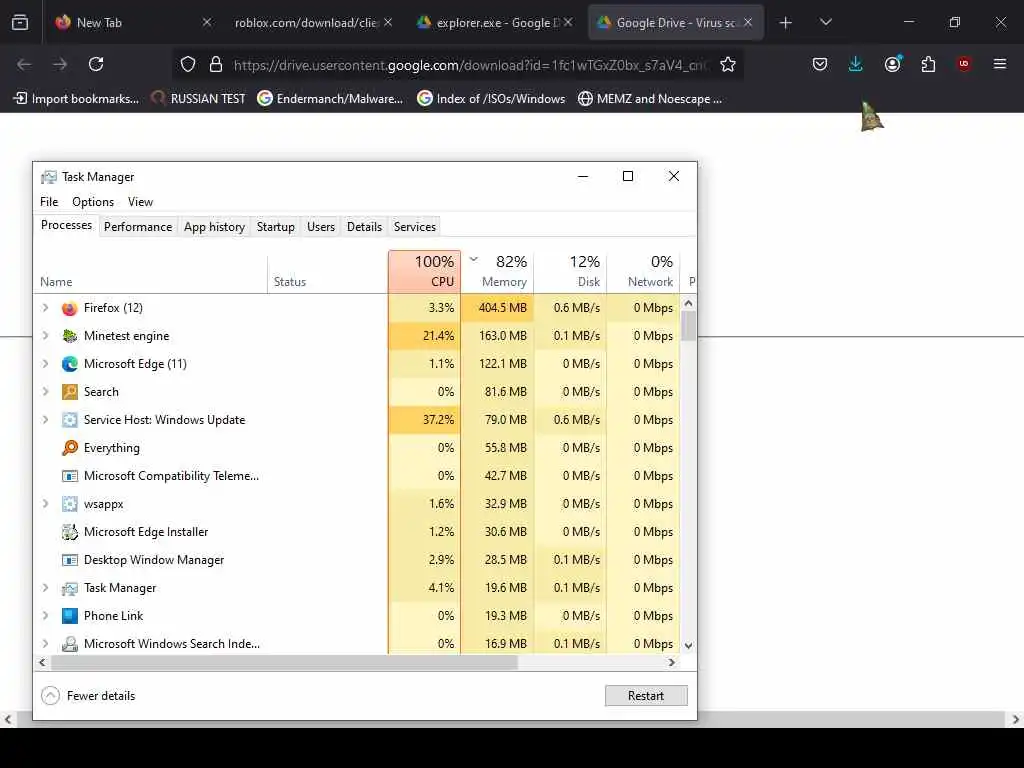Click the URL address bar
This screenshot has width=1024, height=768.
[469, 65]
